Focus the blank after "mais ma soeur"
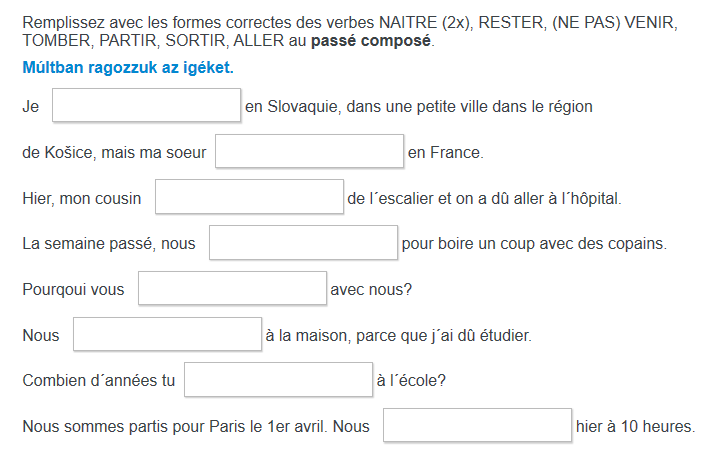724x471 pixels. (309, 152)
